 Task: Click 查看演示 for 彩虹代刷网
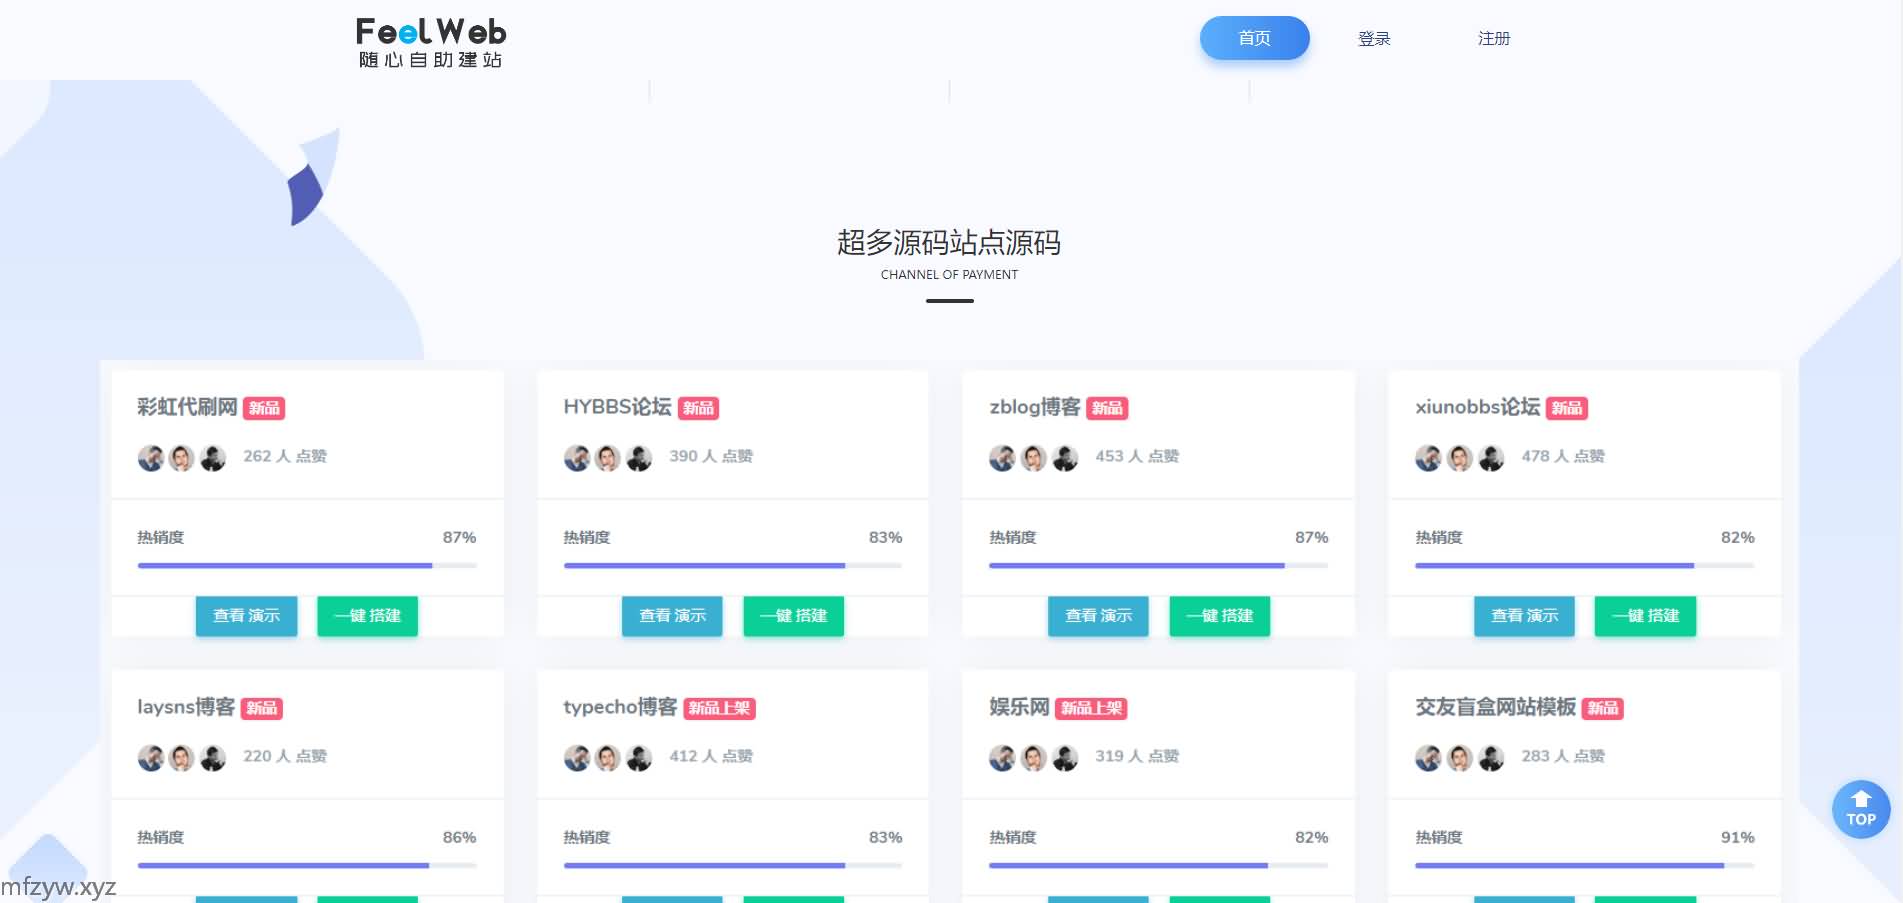click(246, 616)
